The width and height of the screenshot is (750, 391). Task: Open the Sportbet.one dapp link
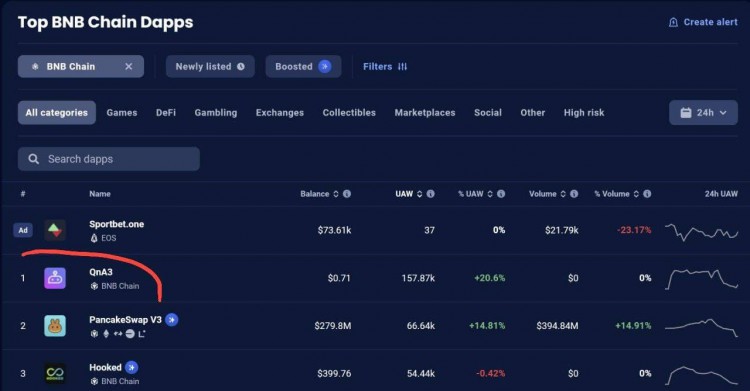point(116,224)
